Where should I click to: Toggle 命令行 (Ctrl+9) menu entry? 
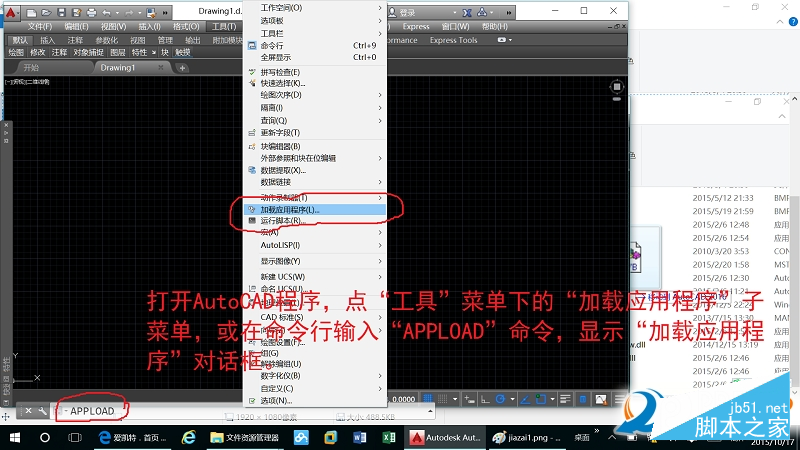315,45
